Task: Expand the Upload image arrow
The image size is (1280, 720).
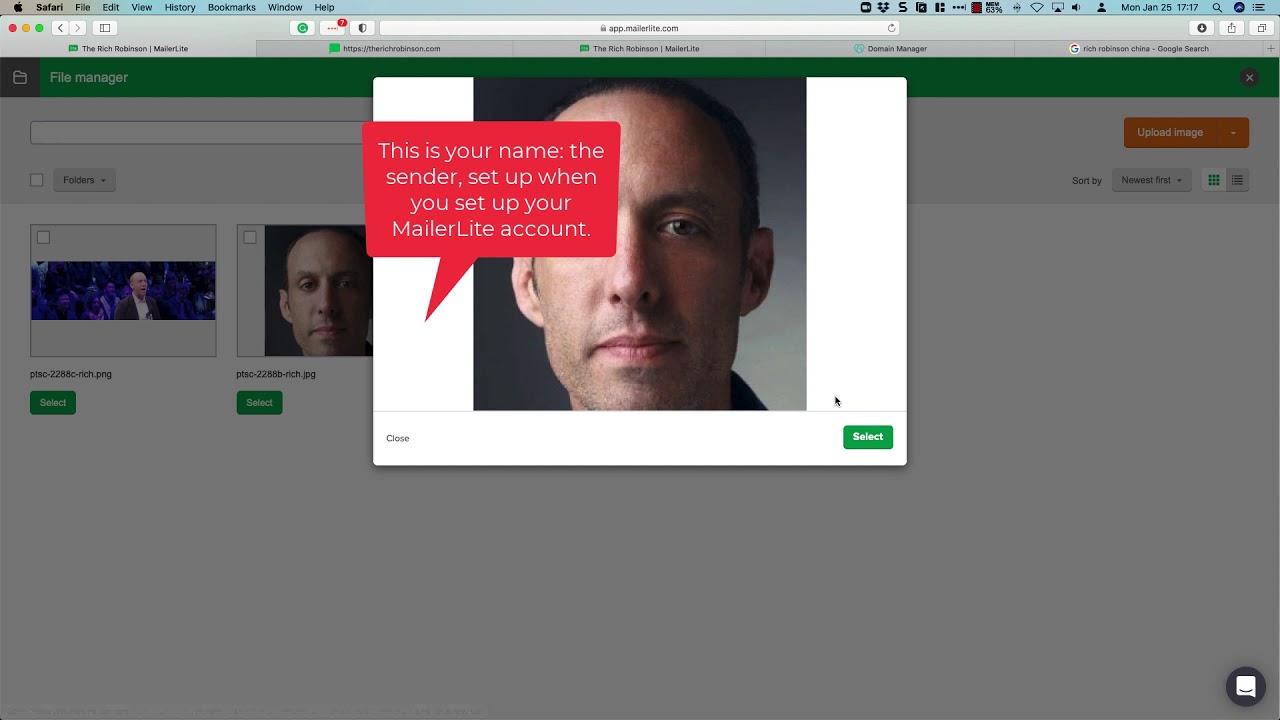Action: point(1233,132)
